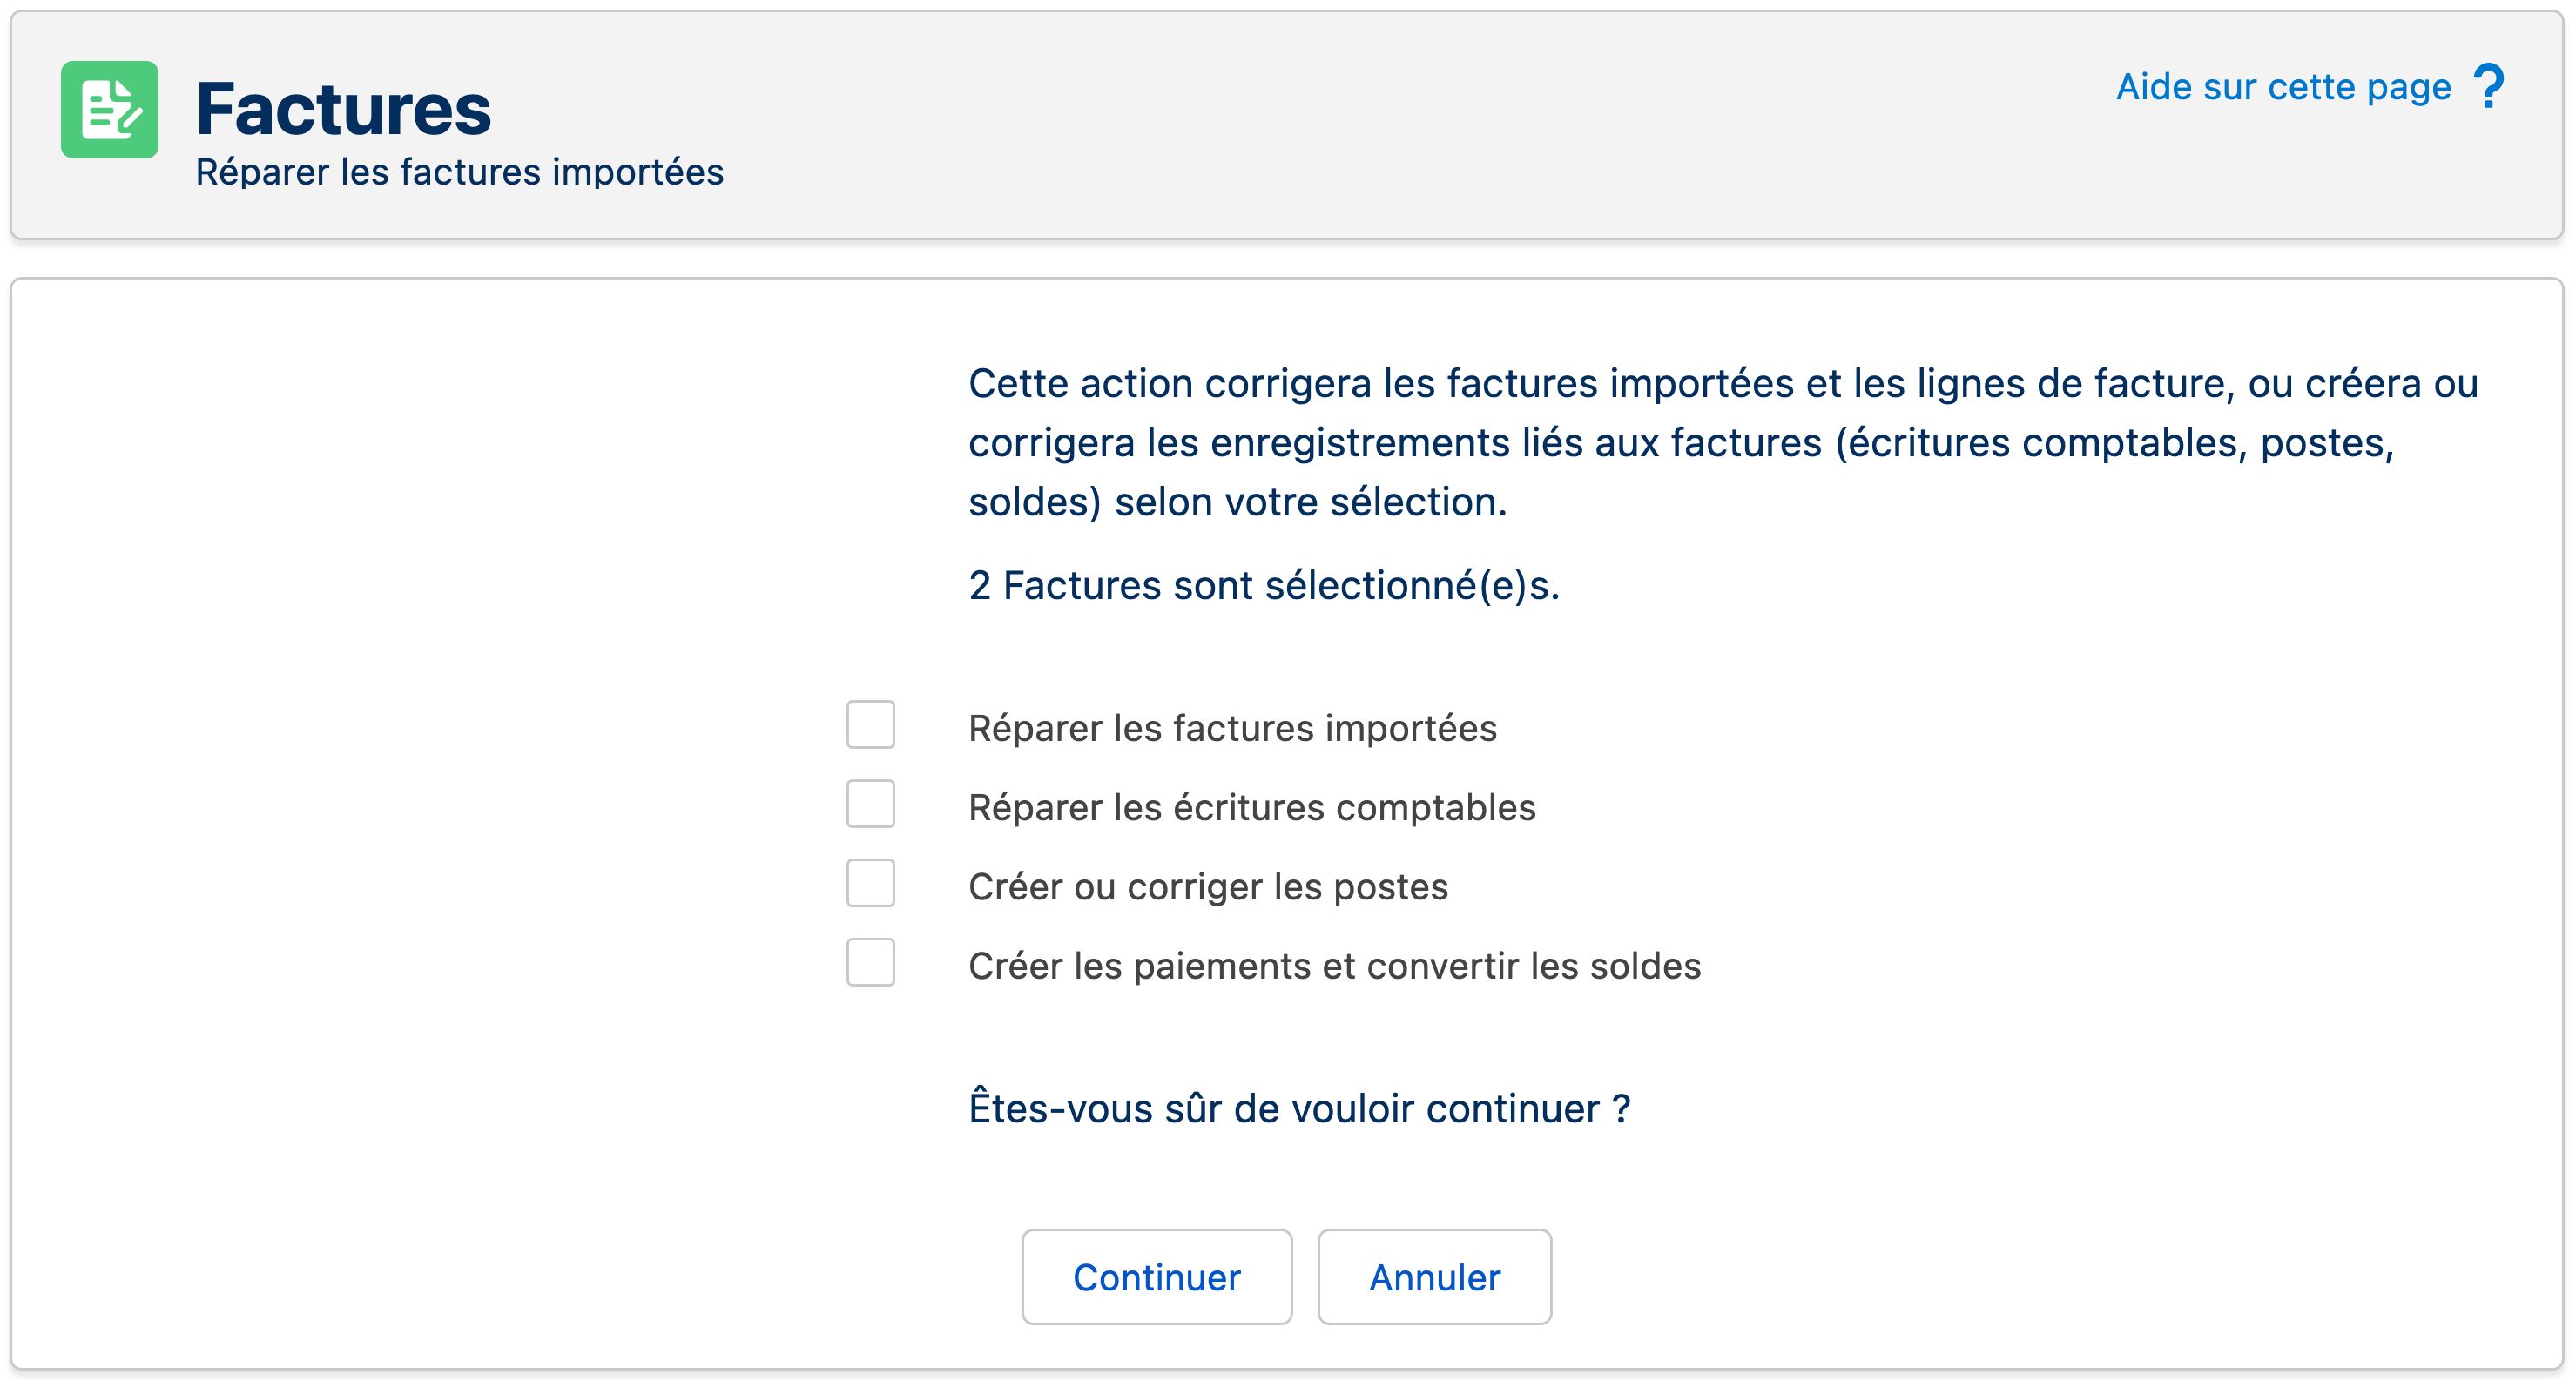Click the paragraph starting "Cette action corrigera"

1722,443
